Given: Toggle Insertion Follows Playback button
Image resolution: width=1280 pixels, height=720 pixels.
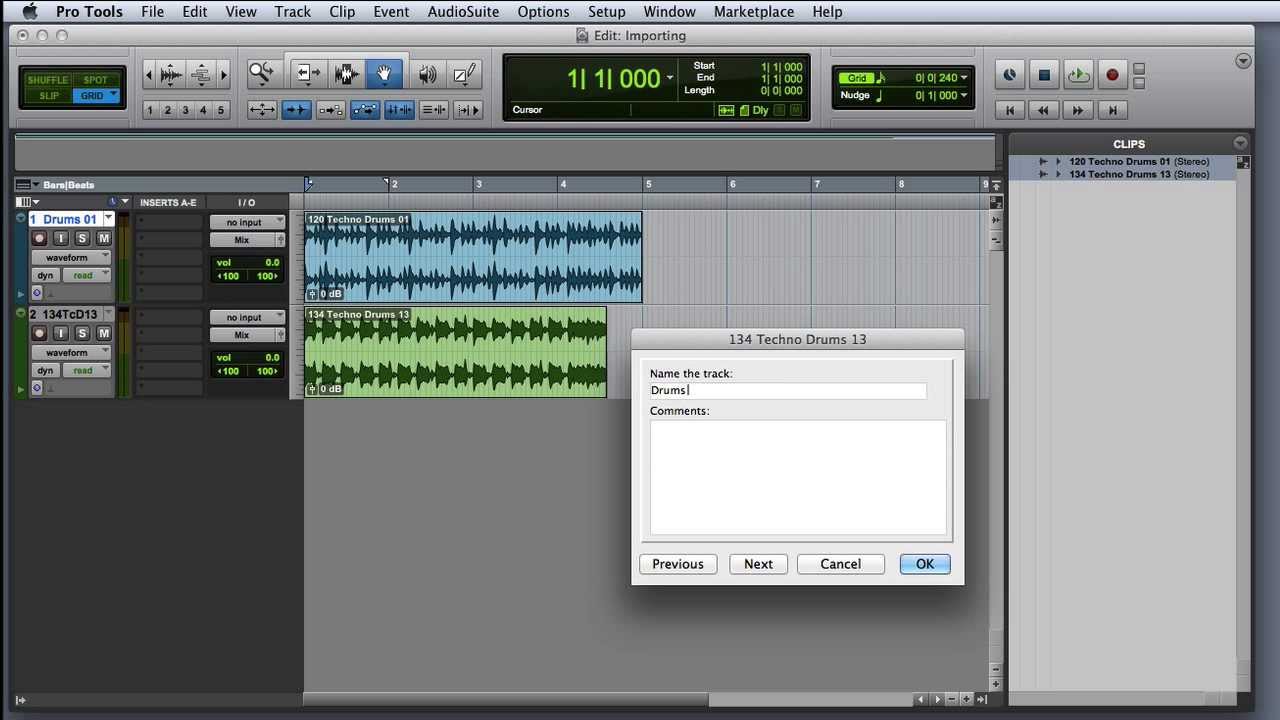Looking at the screenshot, I should [467, 110].
